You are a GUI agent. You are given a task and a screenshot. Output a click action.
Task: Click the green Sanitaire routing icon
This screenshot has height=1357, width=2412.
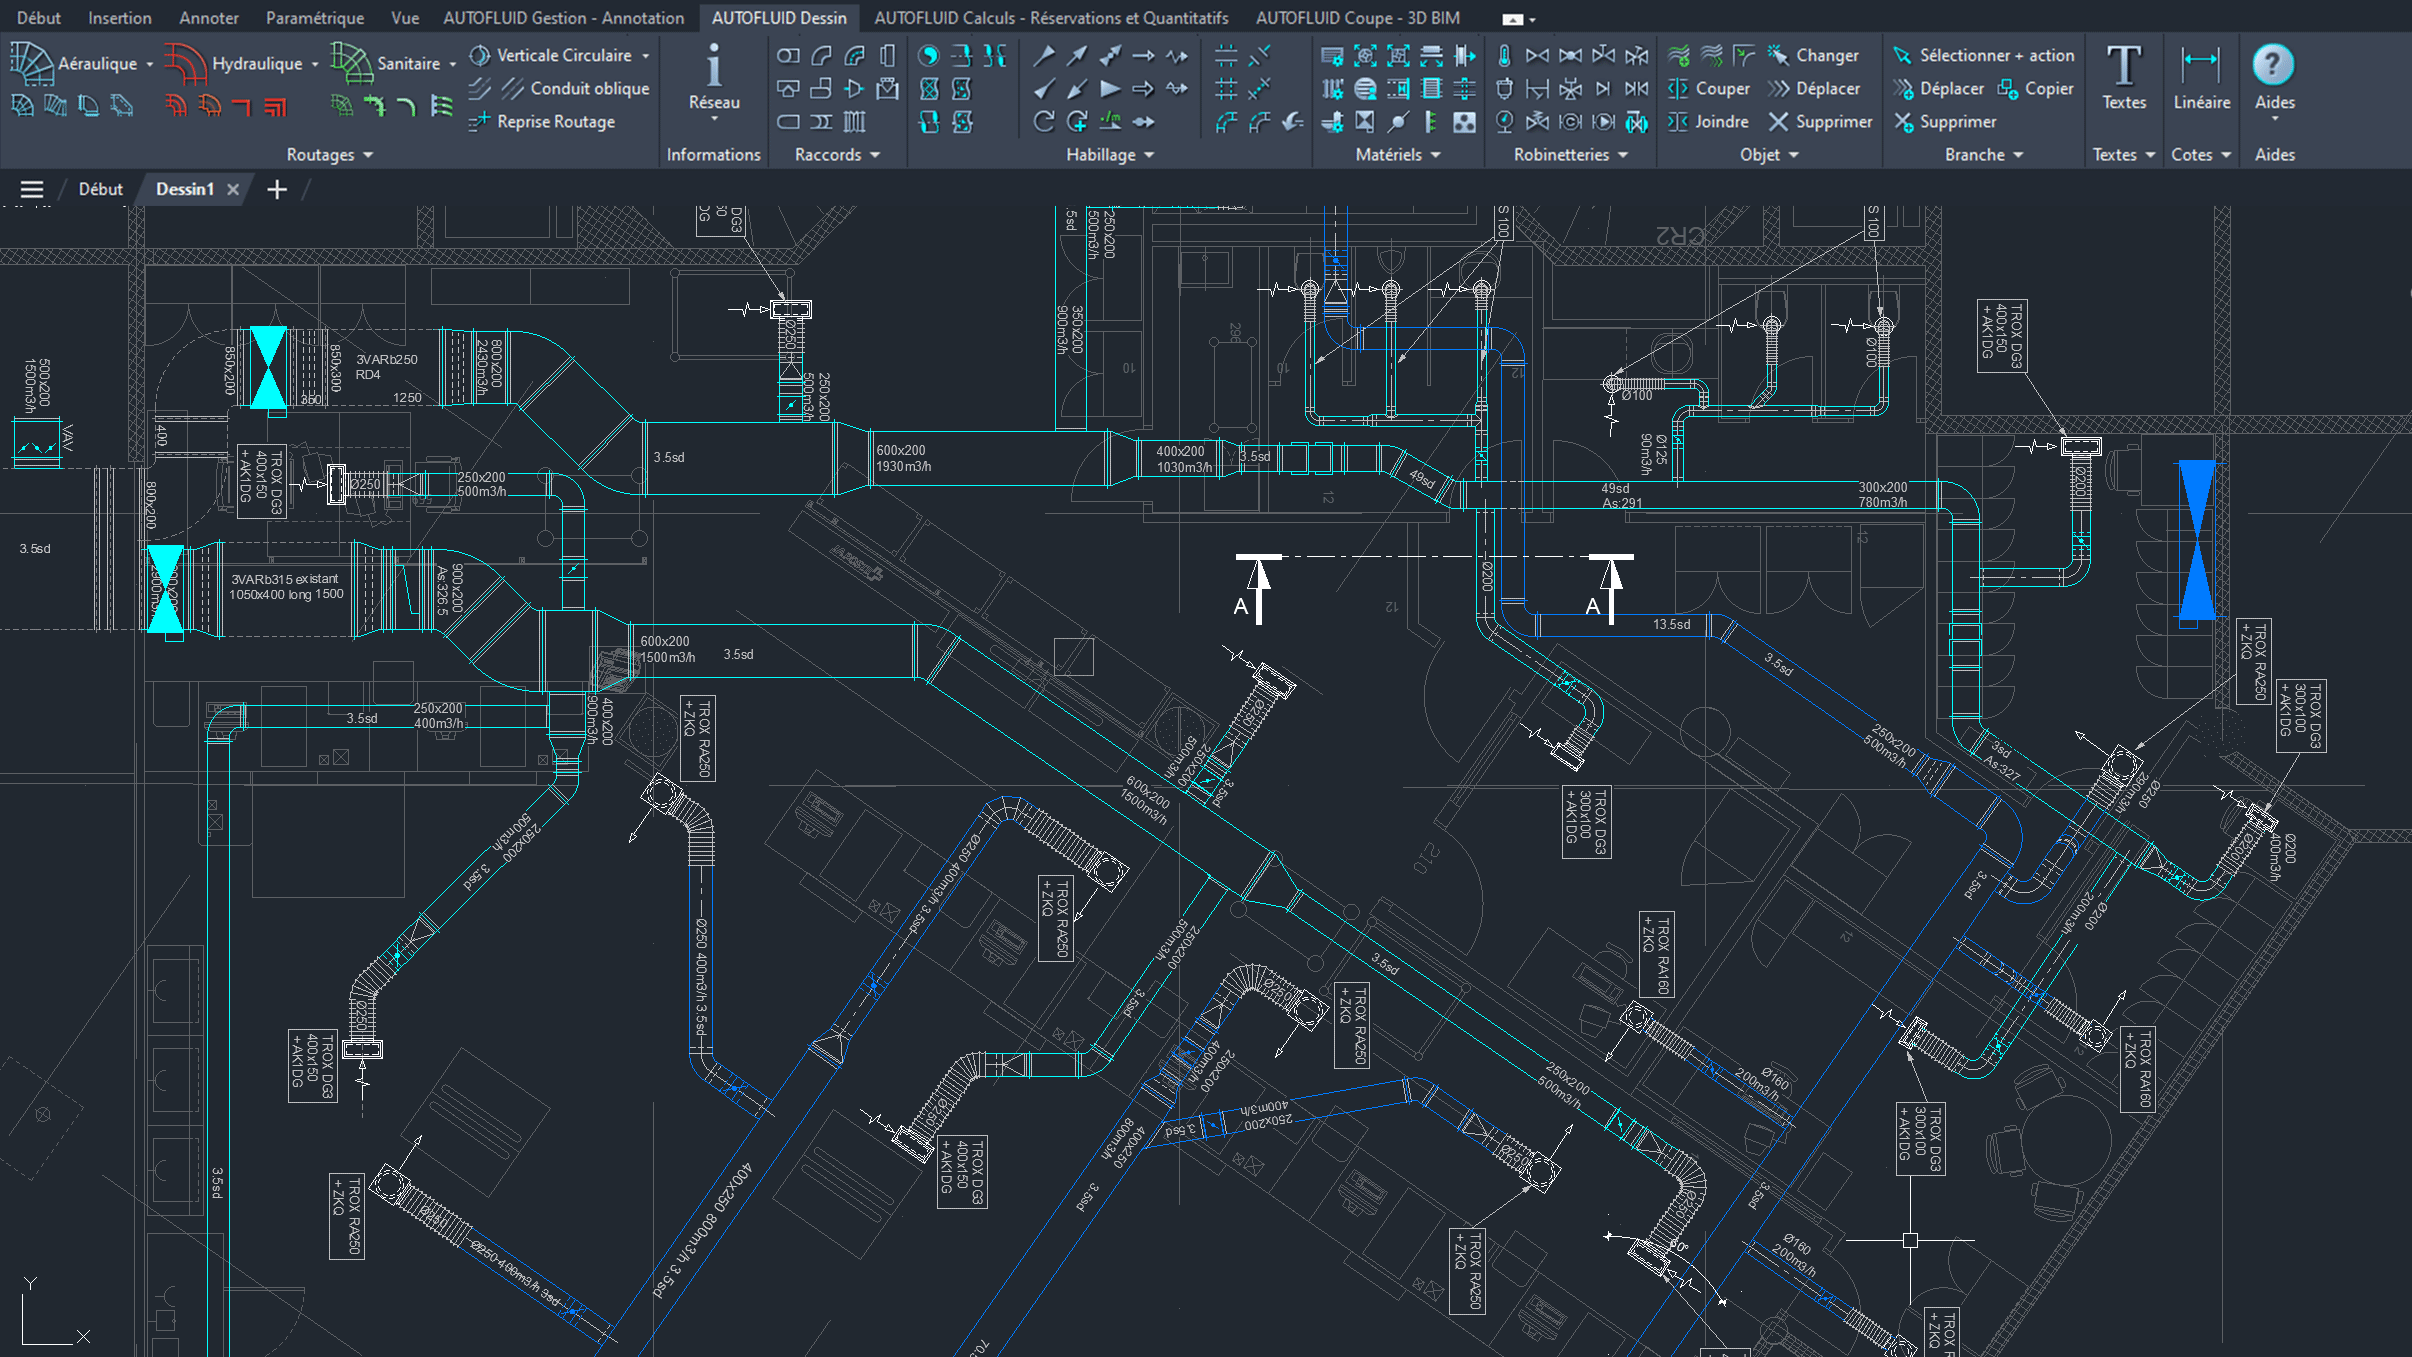(351, 63)
